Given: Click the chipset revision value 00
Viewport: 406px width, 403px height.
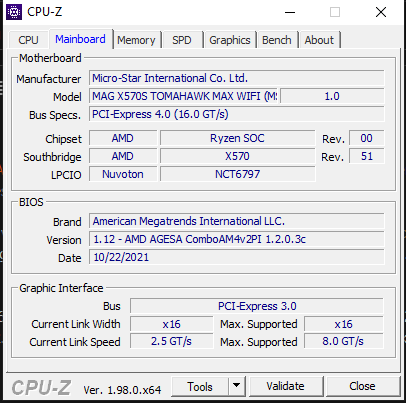Looking at the screenshot, I should 367,138.
